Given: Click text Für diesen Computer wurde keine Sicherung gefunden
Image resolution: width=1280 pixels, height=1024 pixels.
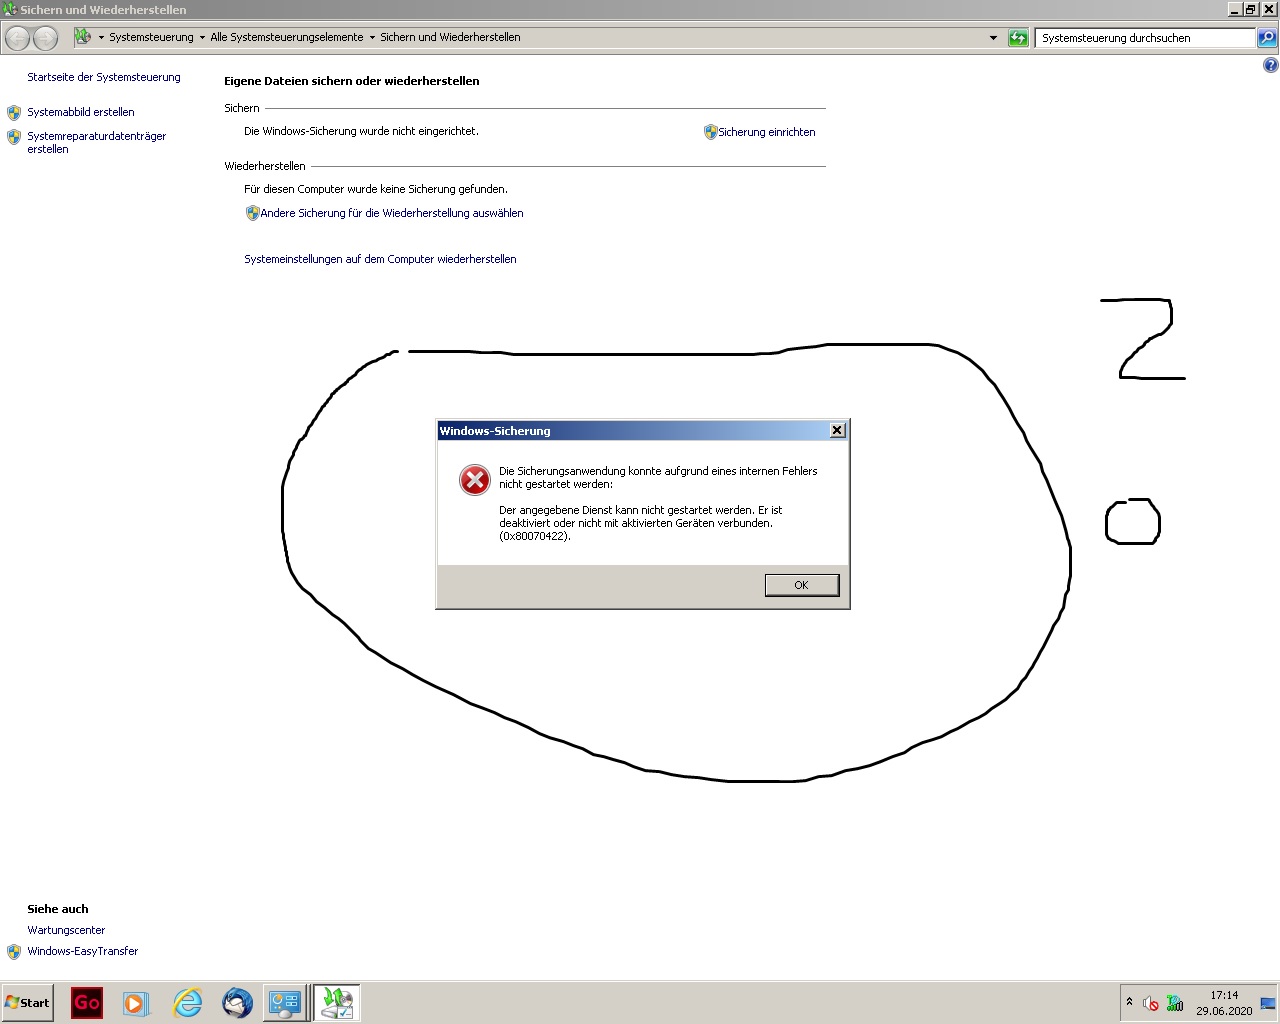Looking at the screenshot, I should point(376,189).
